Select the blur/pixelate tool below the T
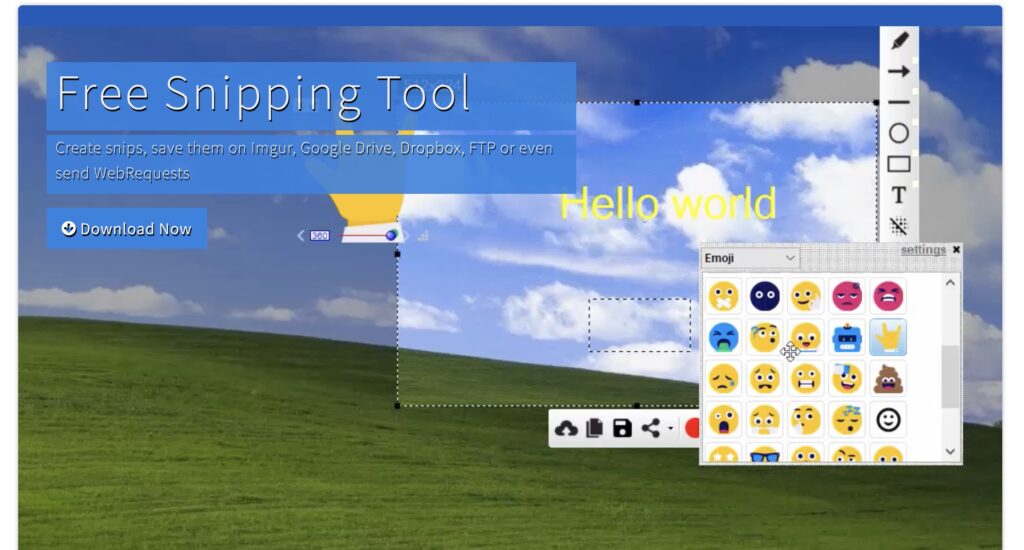This screenshot has height=550, width=1024. (x=899, y=225)
